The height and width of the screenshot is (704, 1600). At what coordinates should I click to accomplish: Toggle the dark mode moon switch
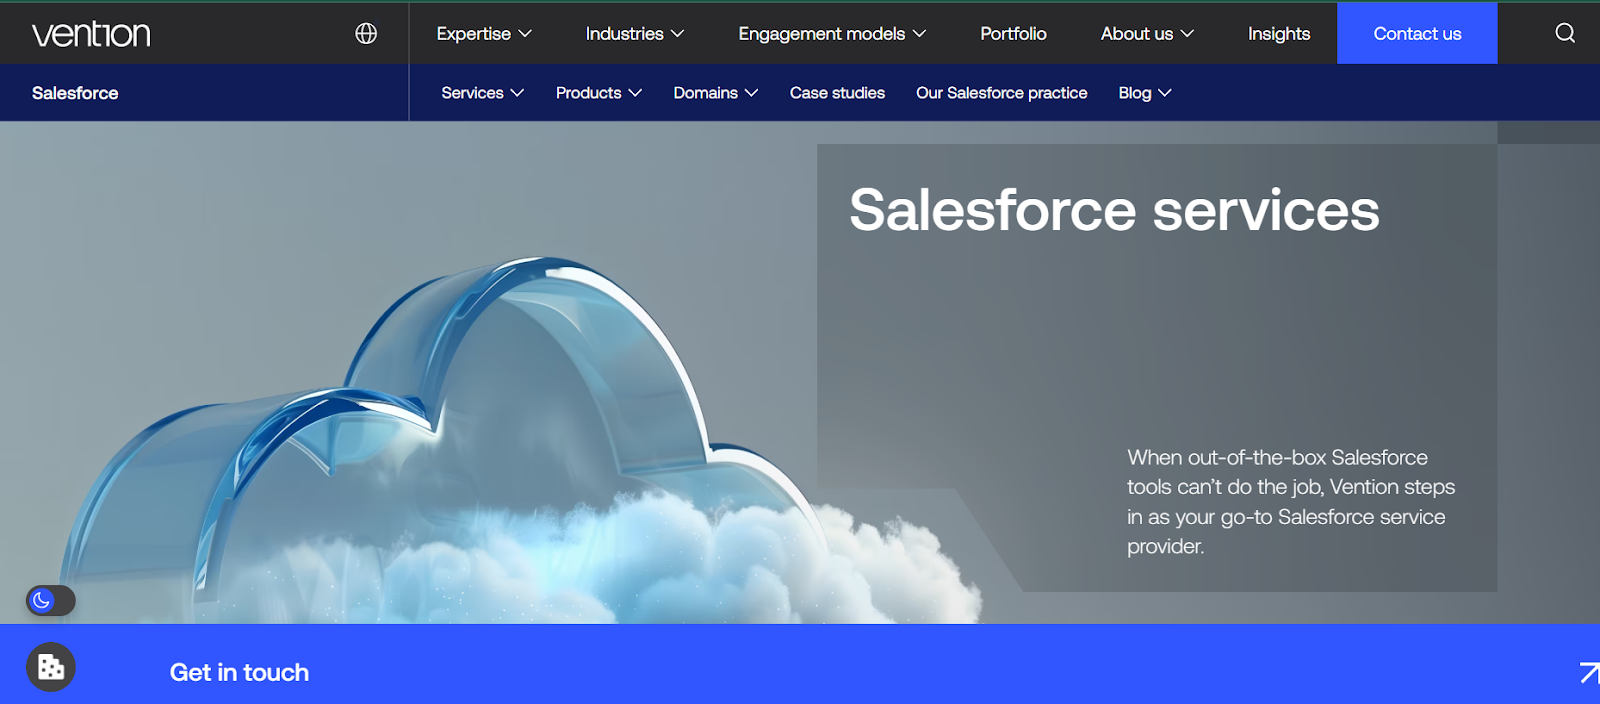click(x=50, y=600)
